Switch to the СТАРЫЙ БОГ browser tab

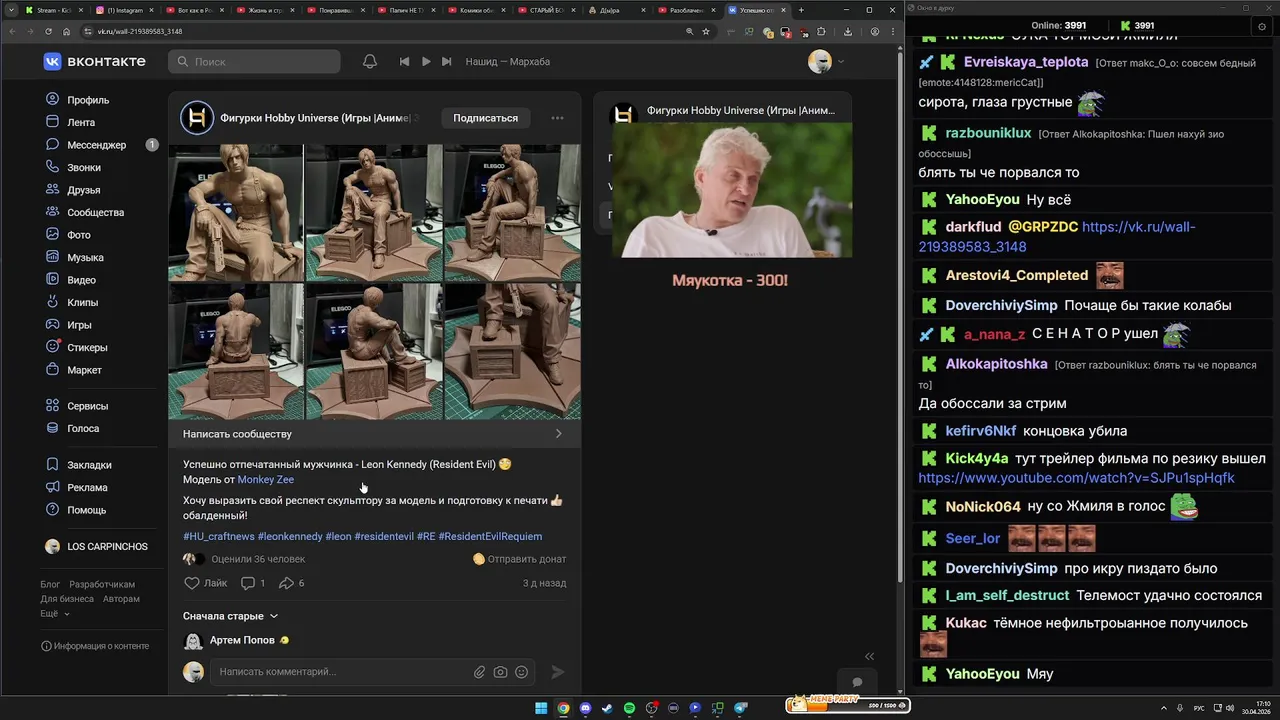coord(548,10)
